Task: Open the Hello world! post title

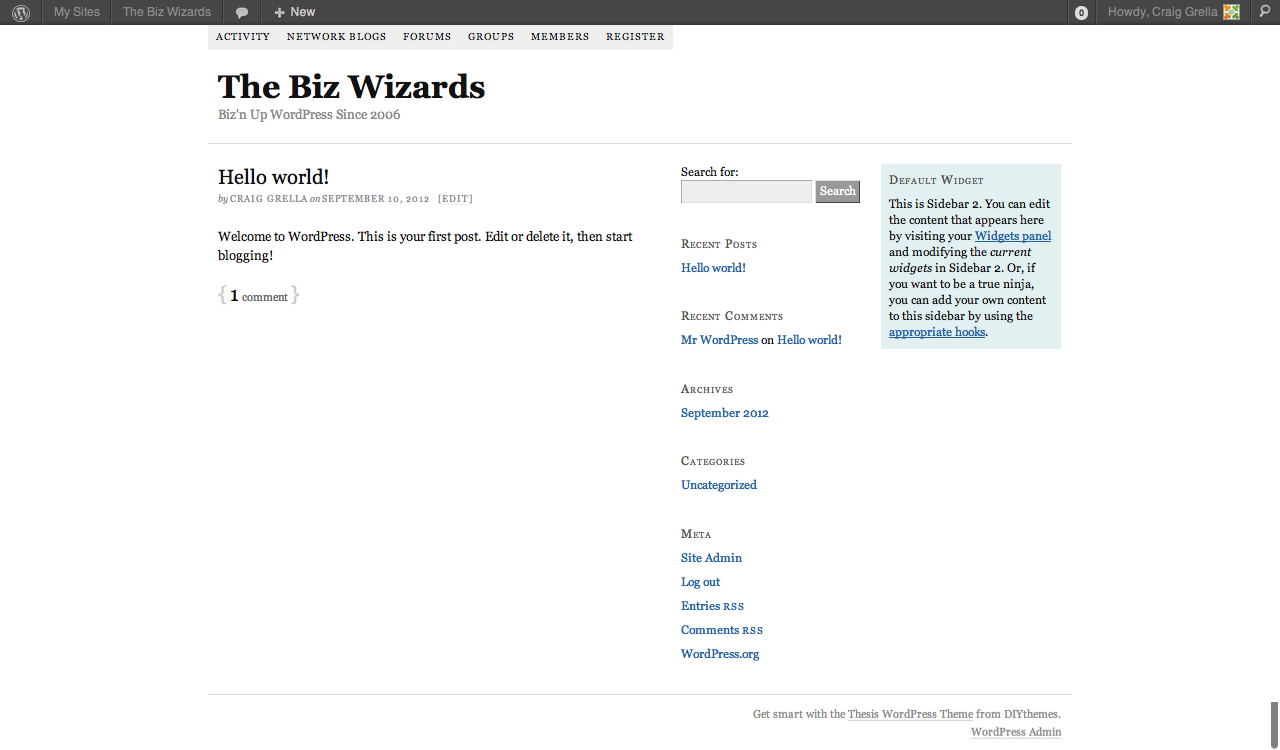Action: 273,177
